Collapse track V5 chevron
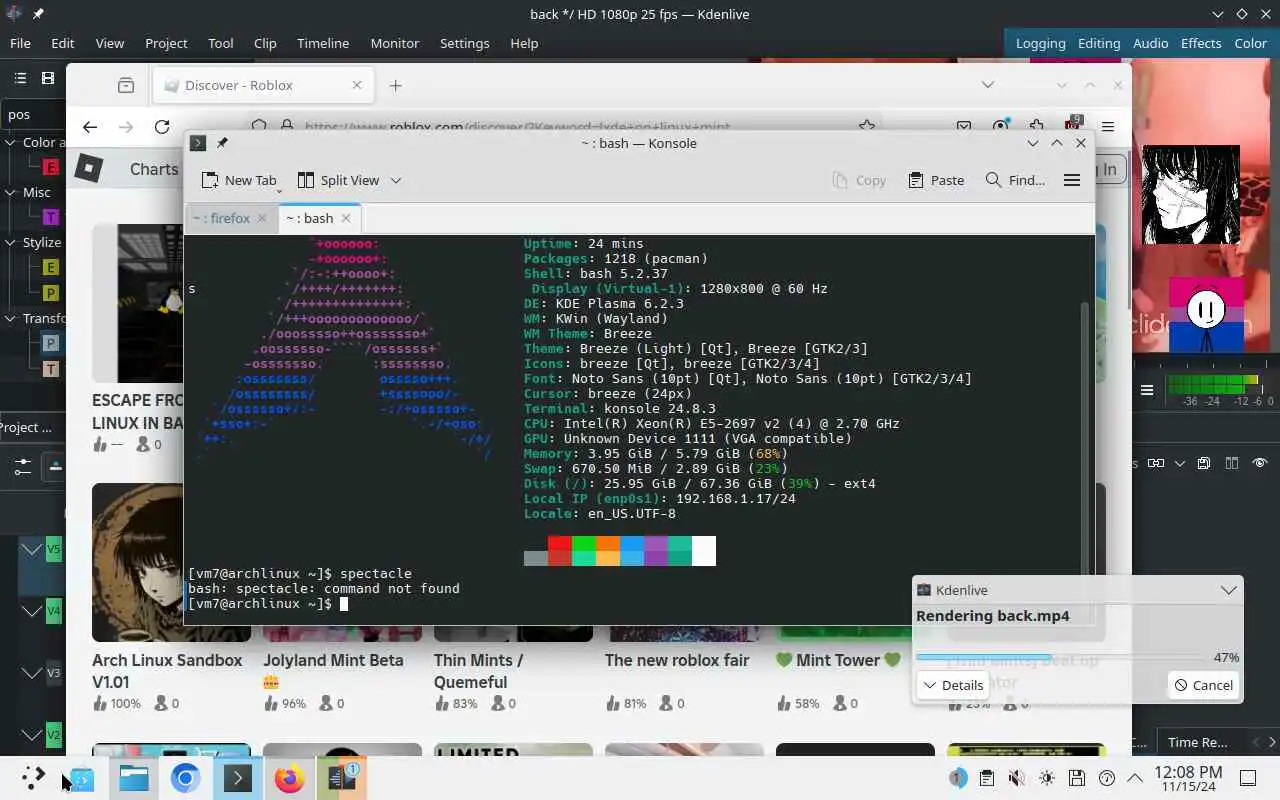The height and width of the screenshot is (800, 1280). pos(31,549)
